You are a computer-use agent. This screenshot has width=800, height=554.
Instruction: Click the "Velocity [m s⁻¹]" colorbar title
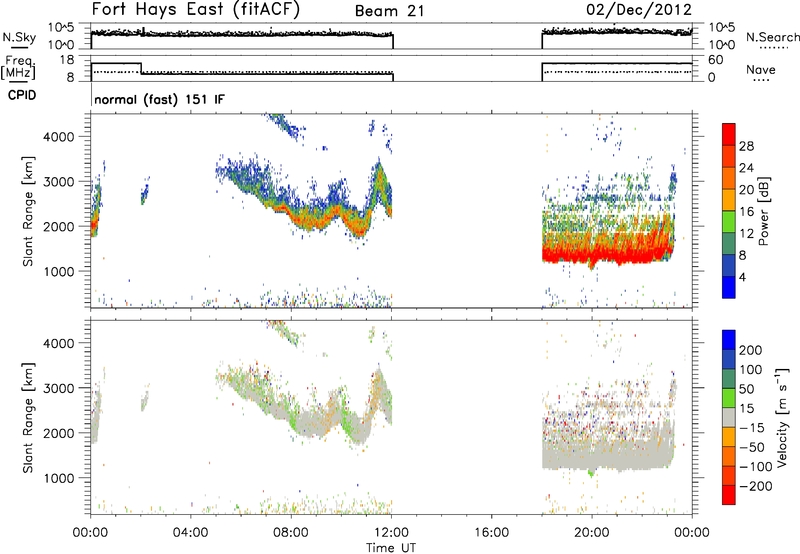(782, 417)
